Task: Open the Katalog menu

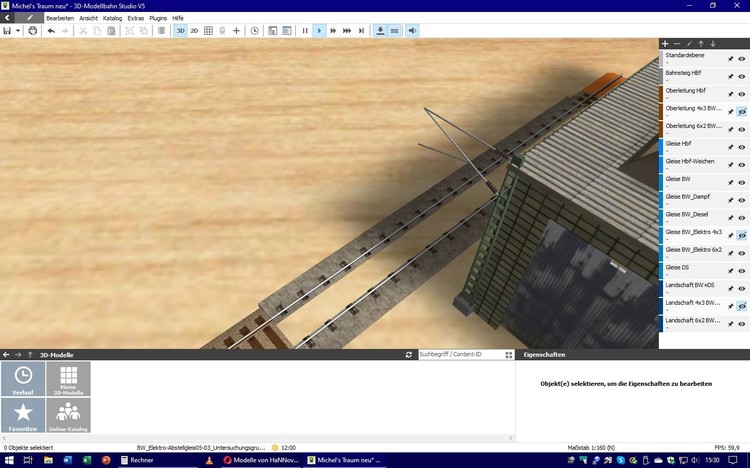Action: point(112,18)
